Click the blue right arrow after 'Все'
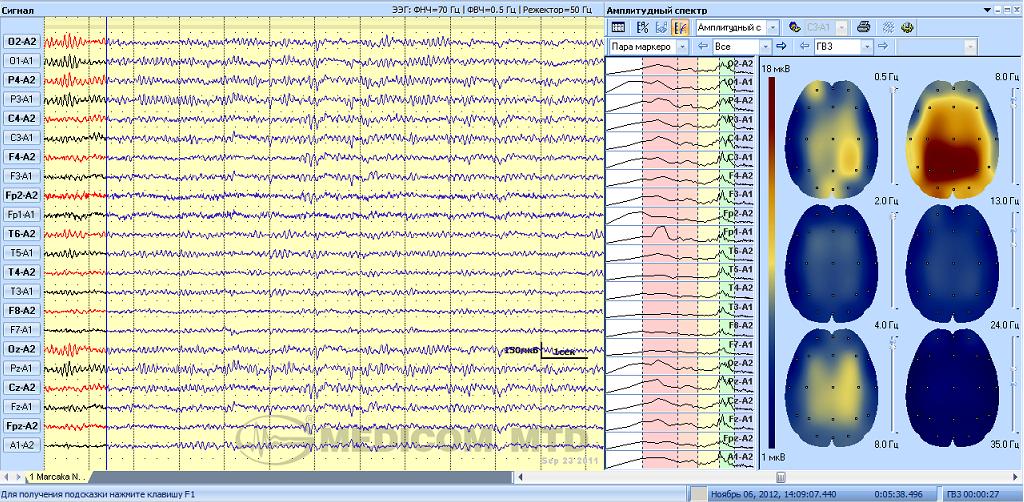1024x502 pixels. [780, 47]
